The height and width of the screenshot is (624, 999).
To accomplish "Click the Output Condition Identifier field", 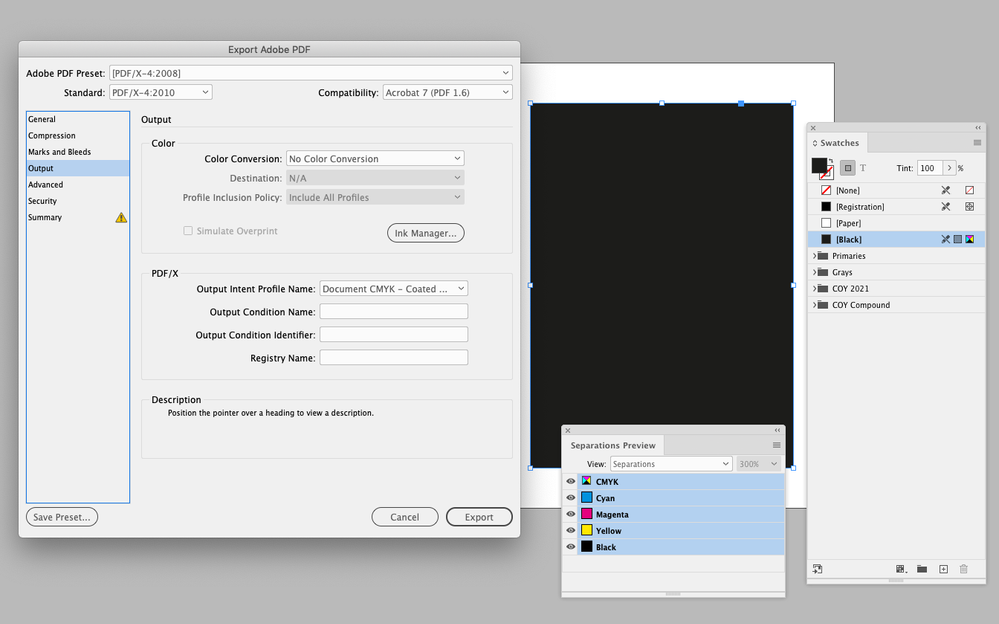I will [394, 335].
